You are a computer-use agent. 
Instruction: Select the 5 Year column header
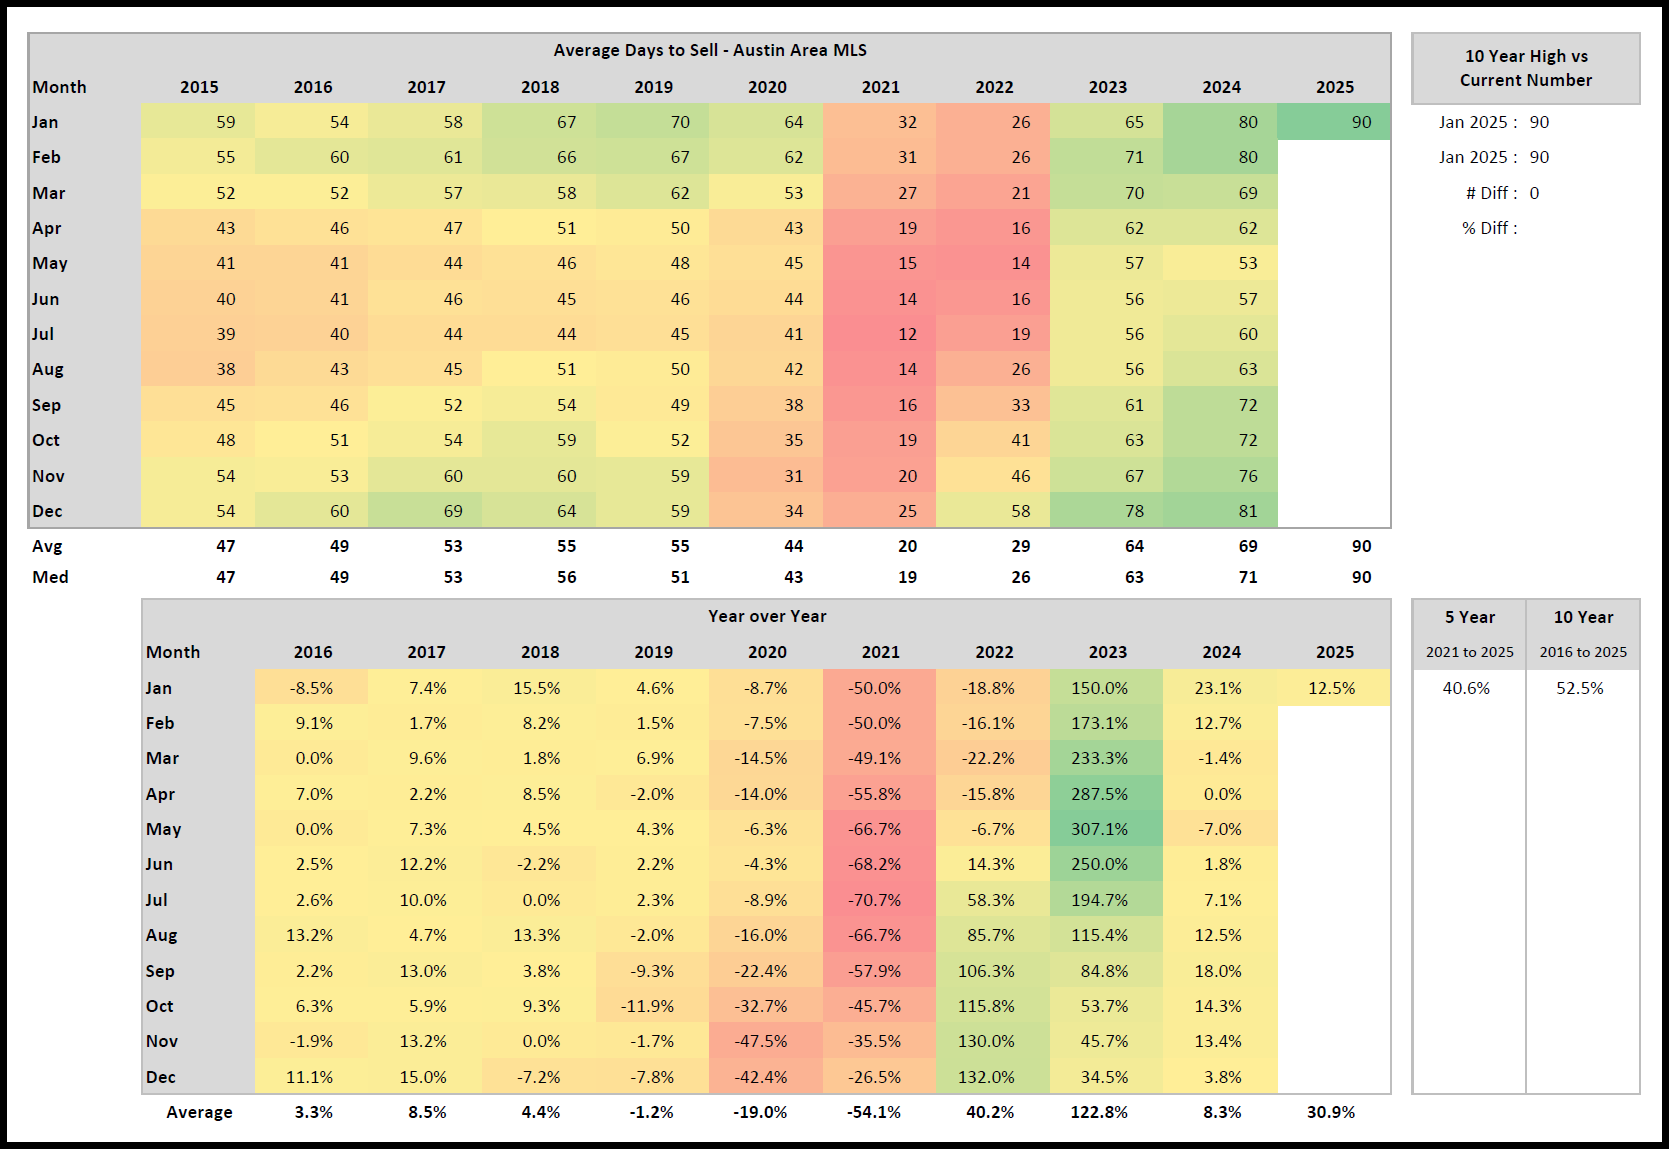[1469, 617]
